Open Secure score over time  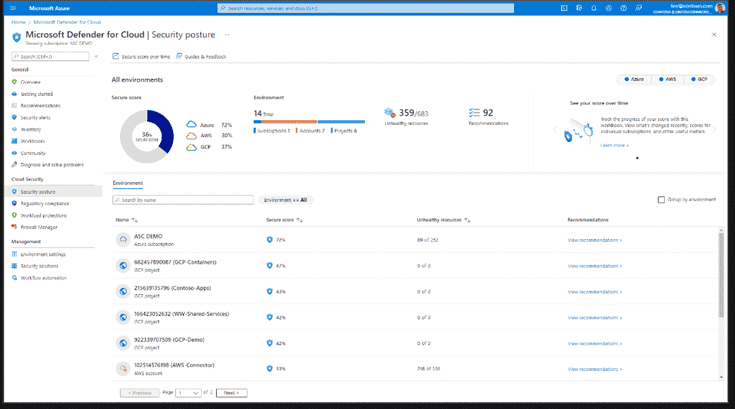pos(141,57)
